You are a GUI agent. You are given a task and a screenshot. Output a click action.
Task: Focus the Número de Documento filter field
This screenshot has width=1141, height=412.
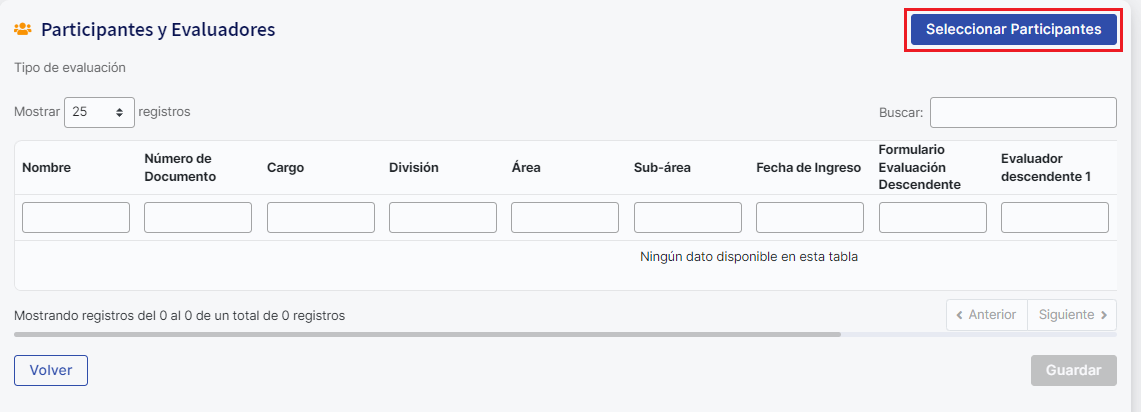(x=198, y=217)
